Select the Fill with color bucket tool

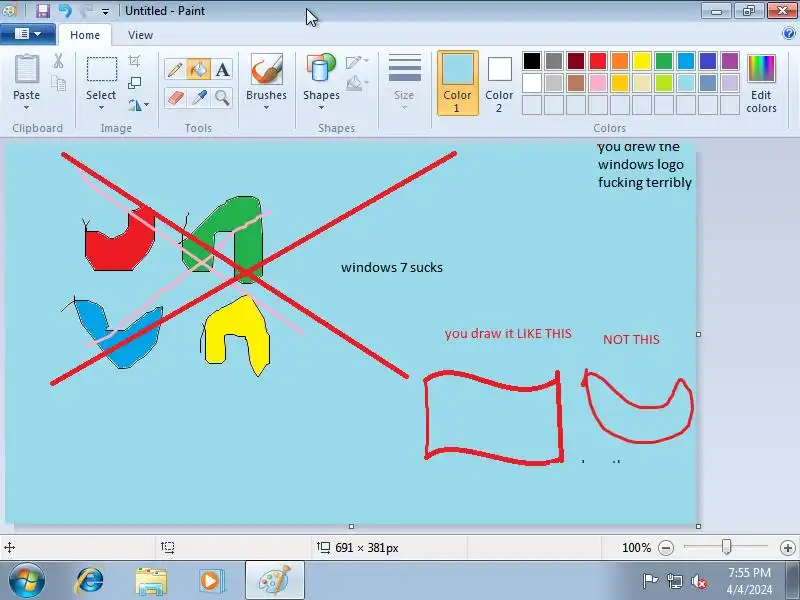click(199, 69)
